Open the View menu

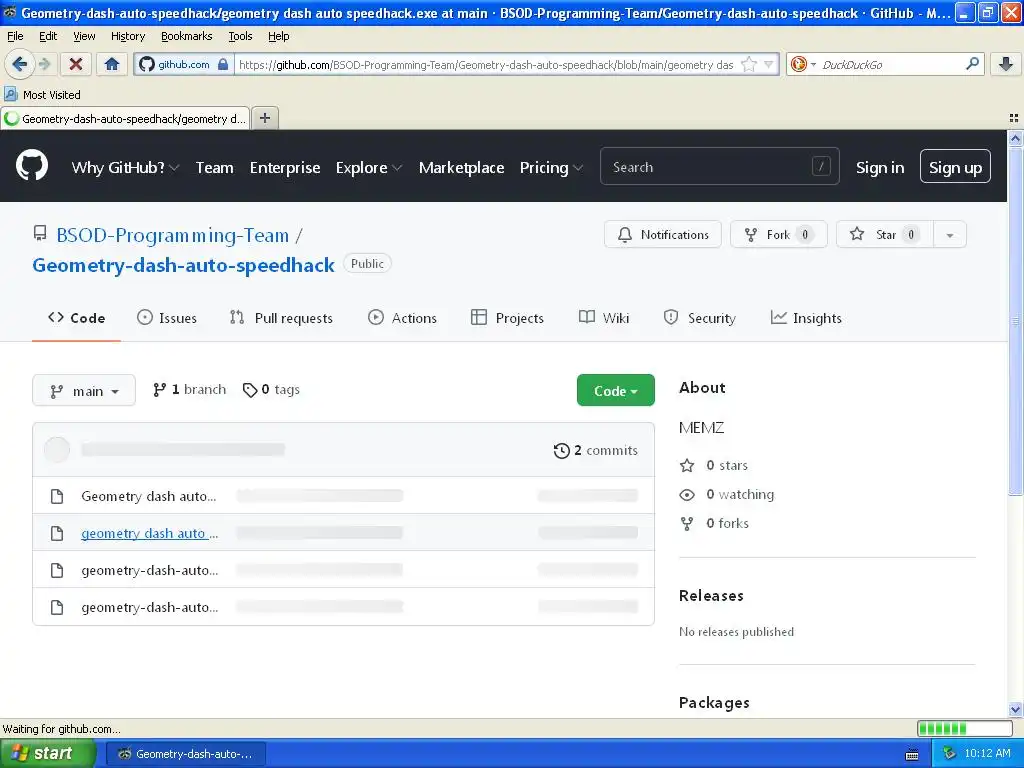pos(84,36)
